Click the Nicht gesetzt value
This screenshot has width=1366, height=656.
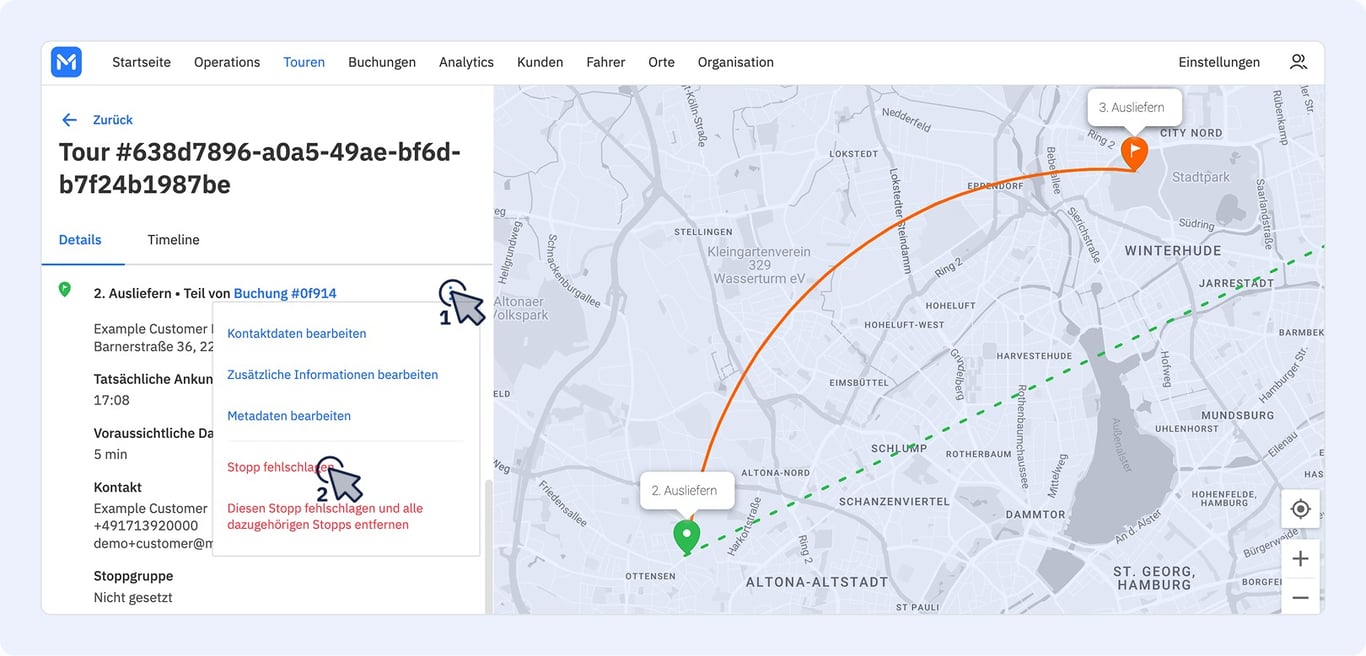click(x=133, y=597)
